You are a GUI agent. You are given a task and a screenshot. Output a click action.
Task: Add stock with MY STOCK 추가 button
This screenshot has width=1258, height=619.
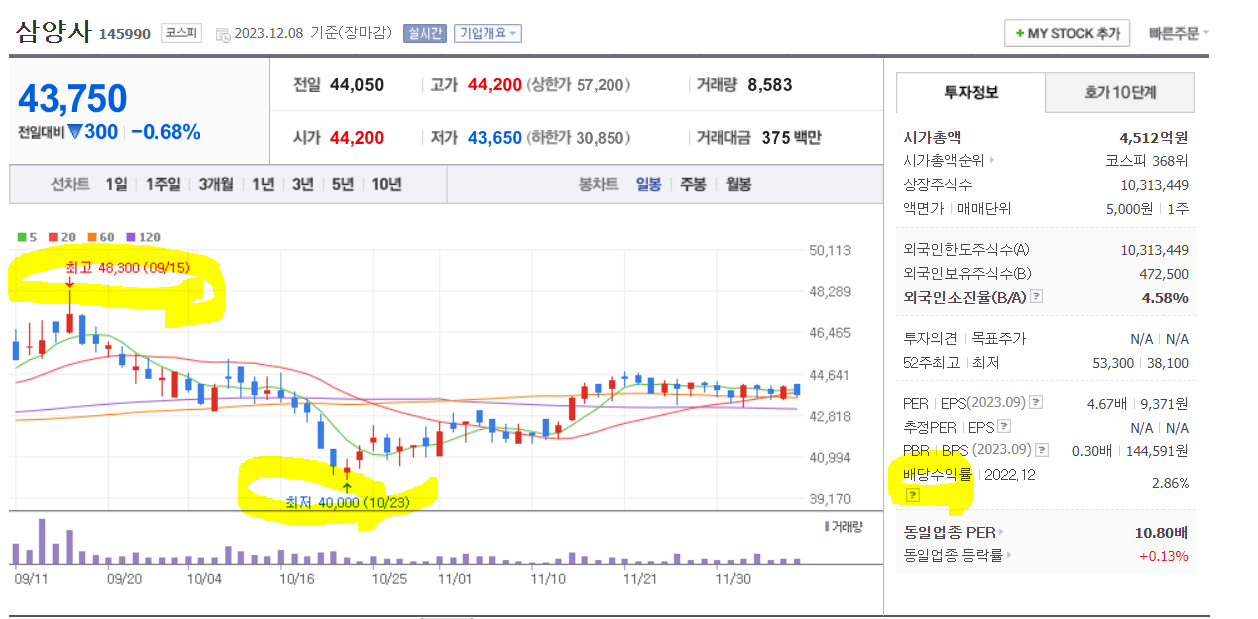[x=1067, y=33]
